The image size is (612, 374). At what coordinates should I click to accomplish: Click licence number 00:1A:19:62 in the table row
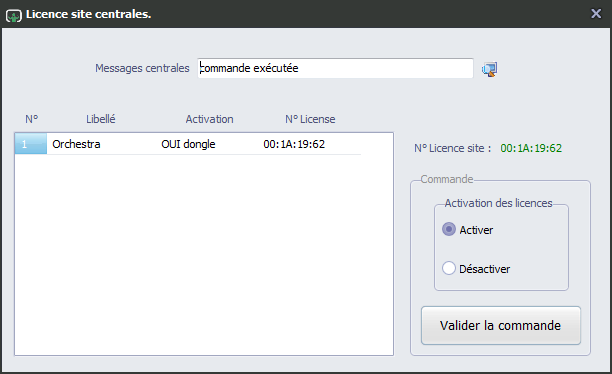[x=294, y=144]
